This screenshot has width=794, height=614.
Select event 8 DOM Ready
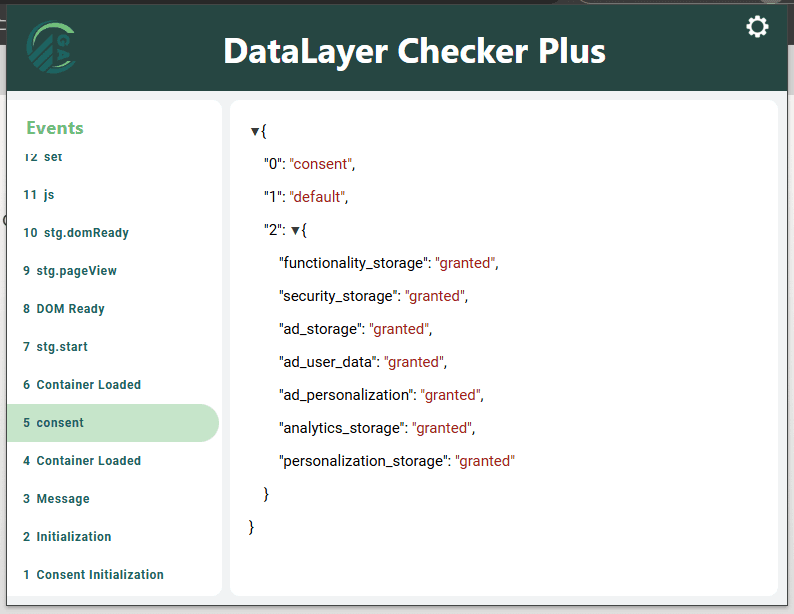click(113, 309)
